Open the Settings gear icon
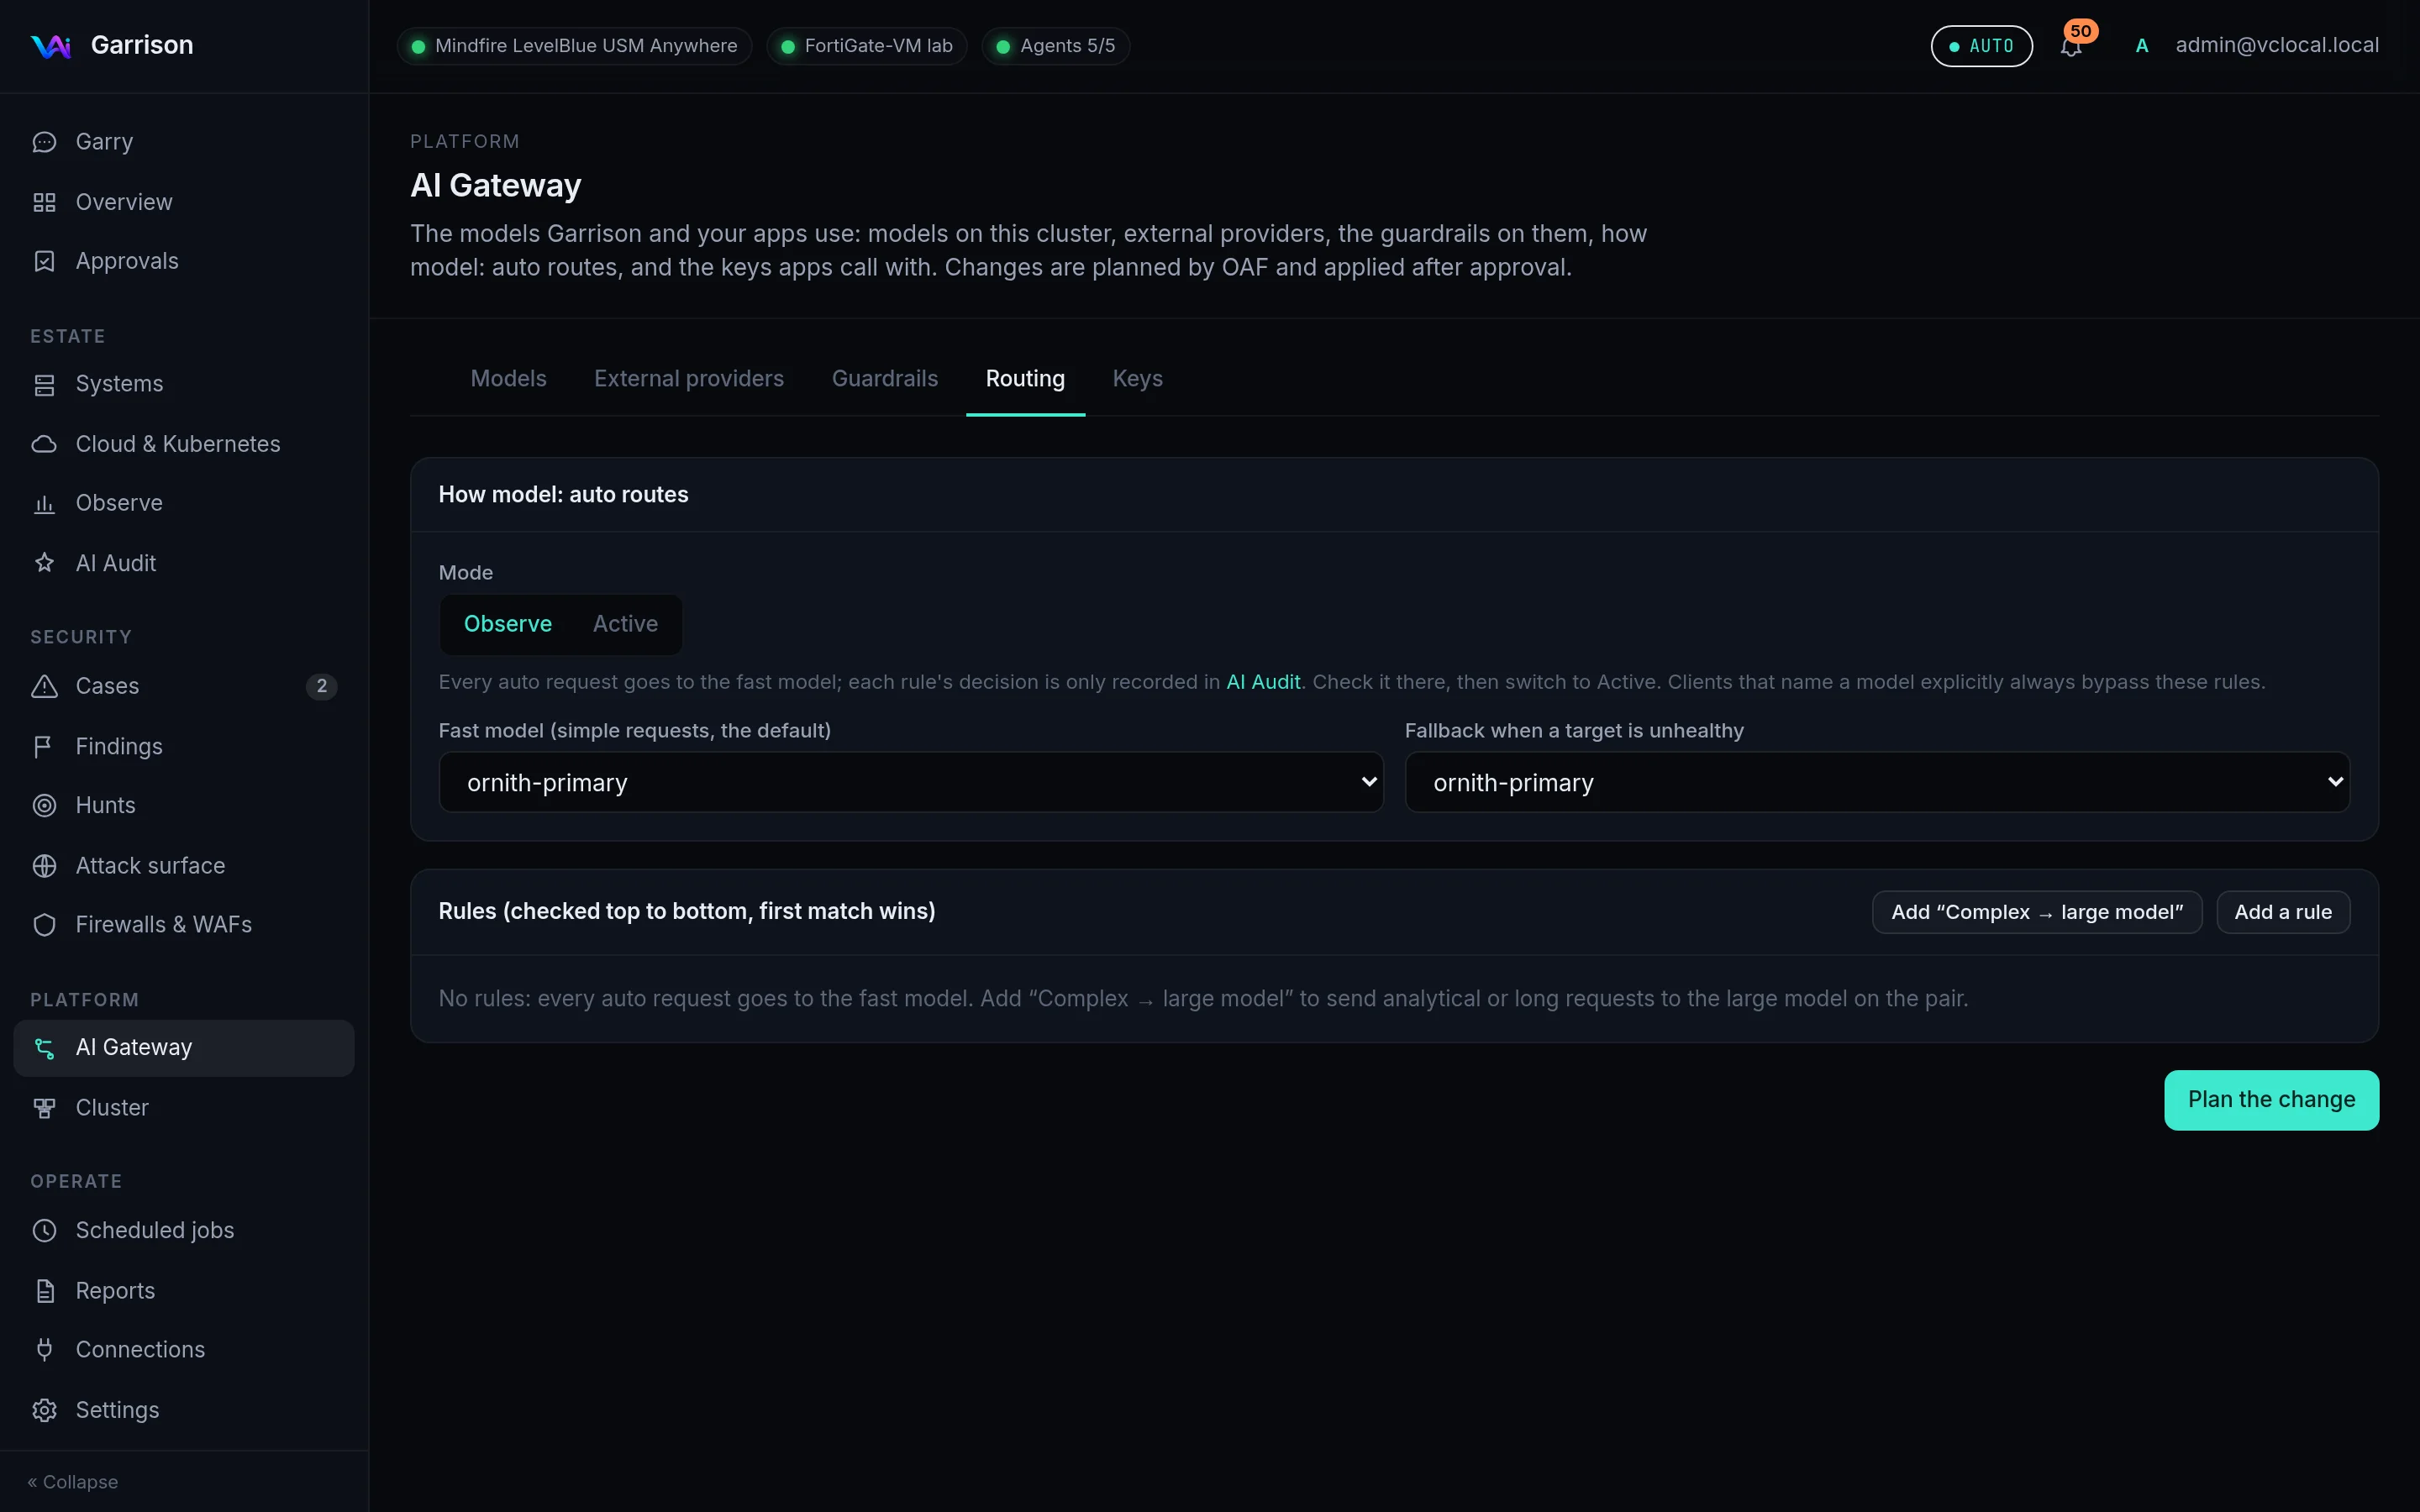2420x1512 pixels. (x=44, y=1410)
